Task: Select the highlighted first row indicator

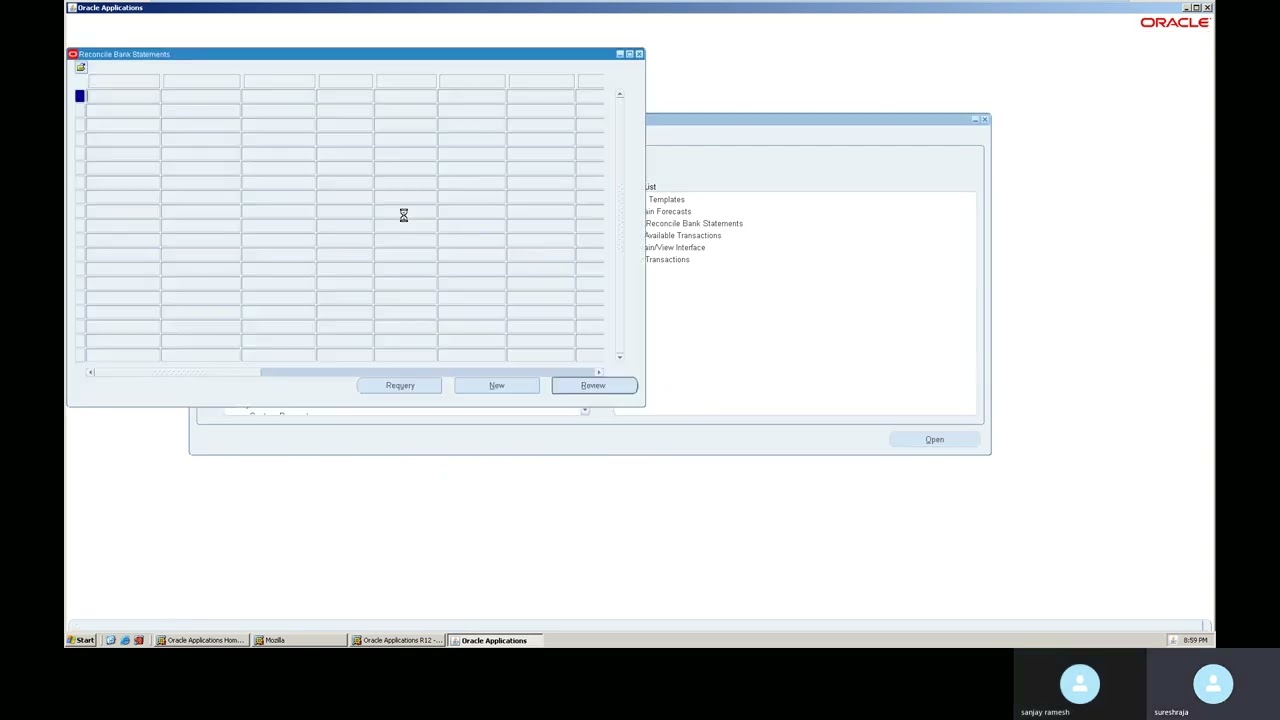Action: point(80,96)
